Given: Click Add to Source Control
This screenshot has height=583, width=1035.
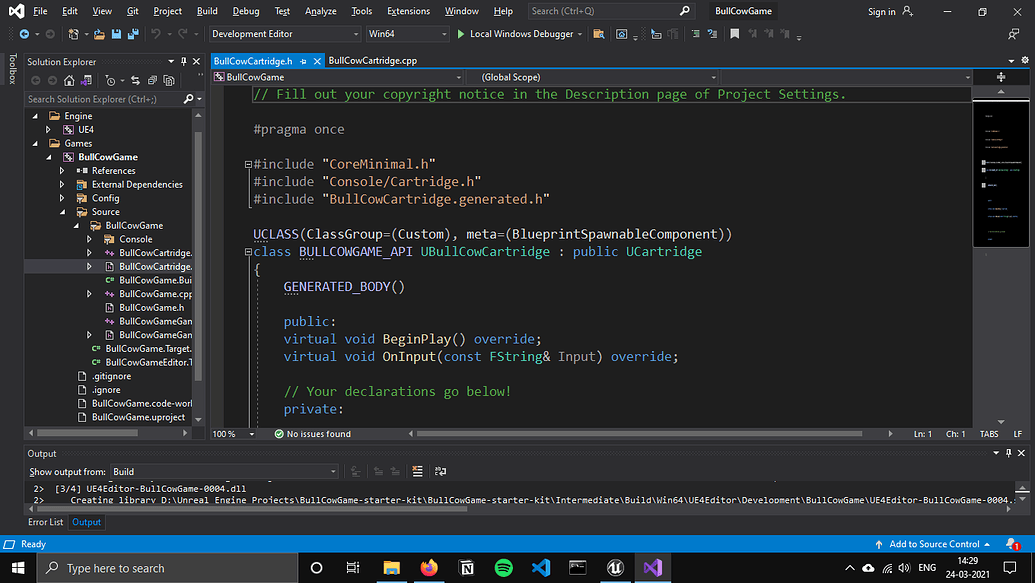Looking at the screenshot, I should [933, 544].
